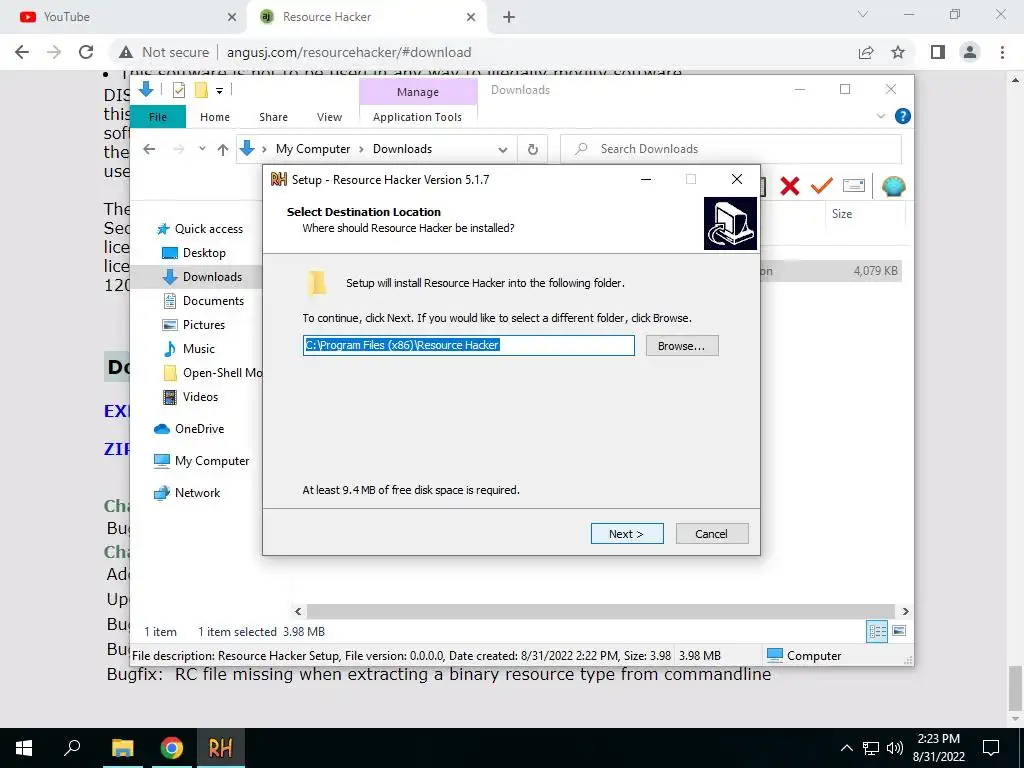The image size is (1024, 768).
Task: Open Pictures in the navigation pane
Action: pyautogui.click(x=193, y=325)
